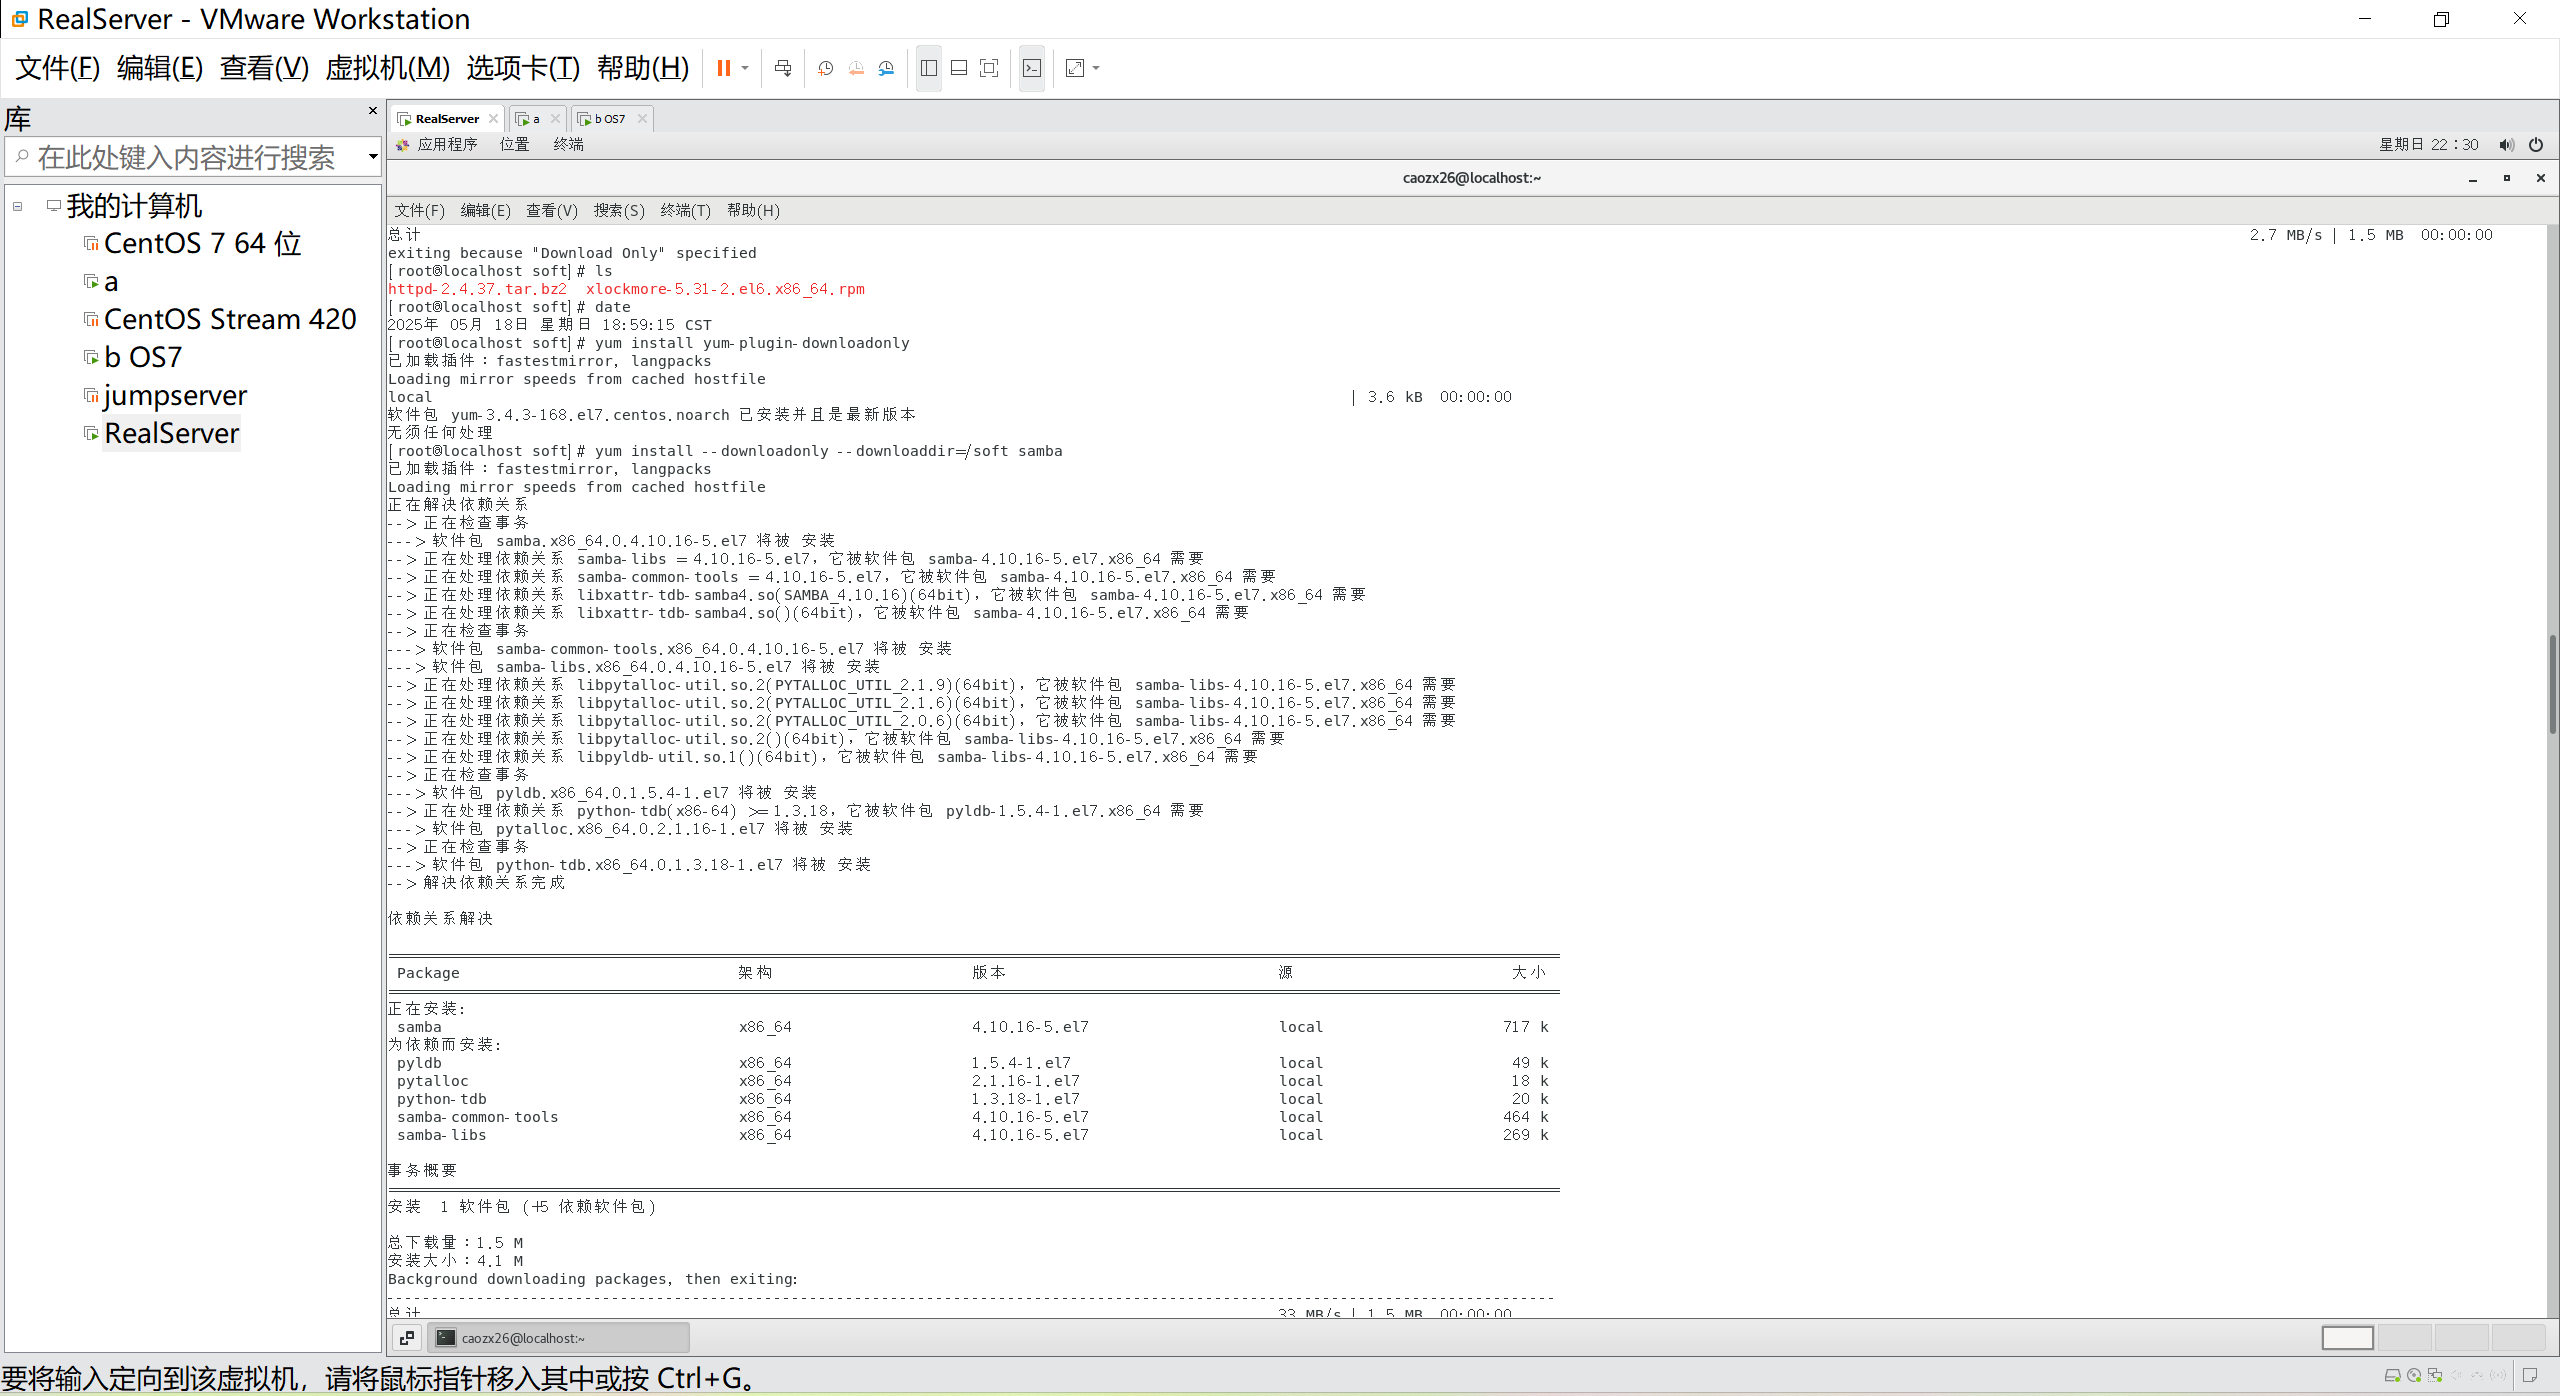Toggle the thumbnail bar view button

pyautogui.click(x=959, y=68)
